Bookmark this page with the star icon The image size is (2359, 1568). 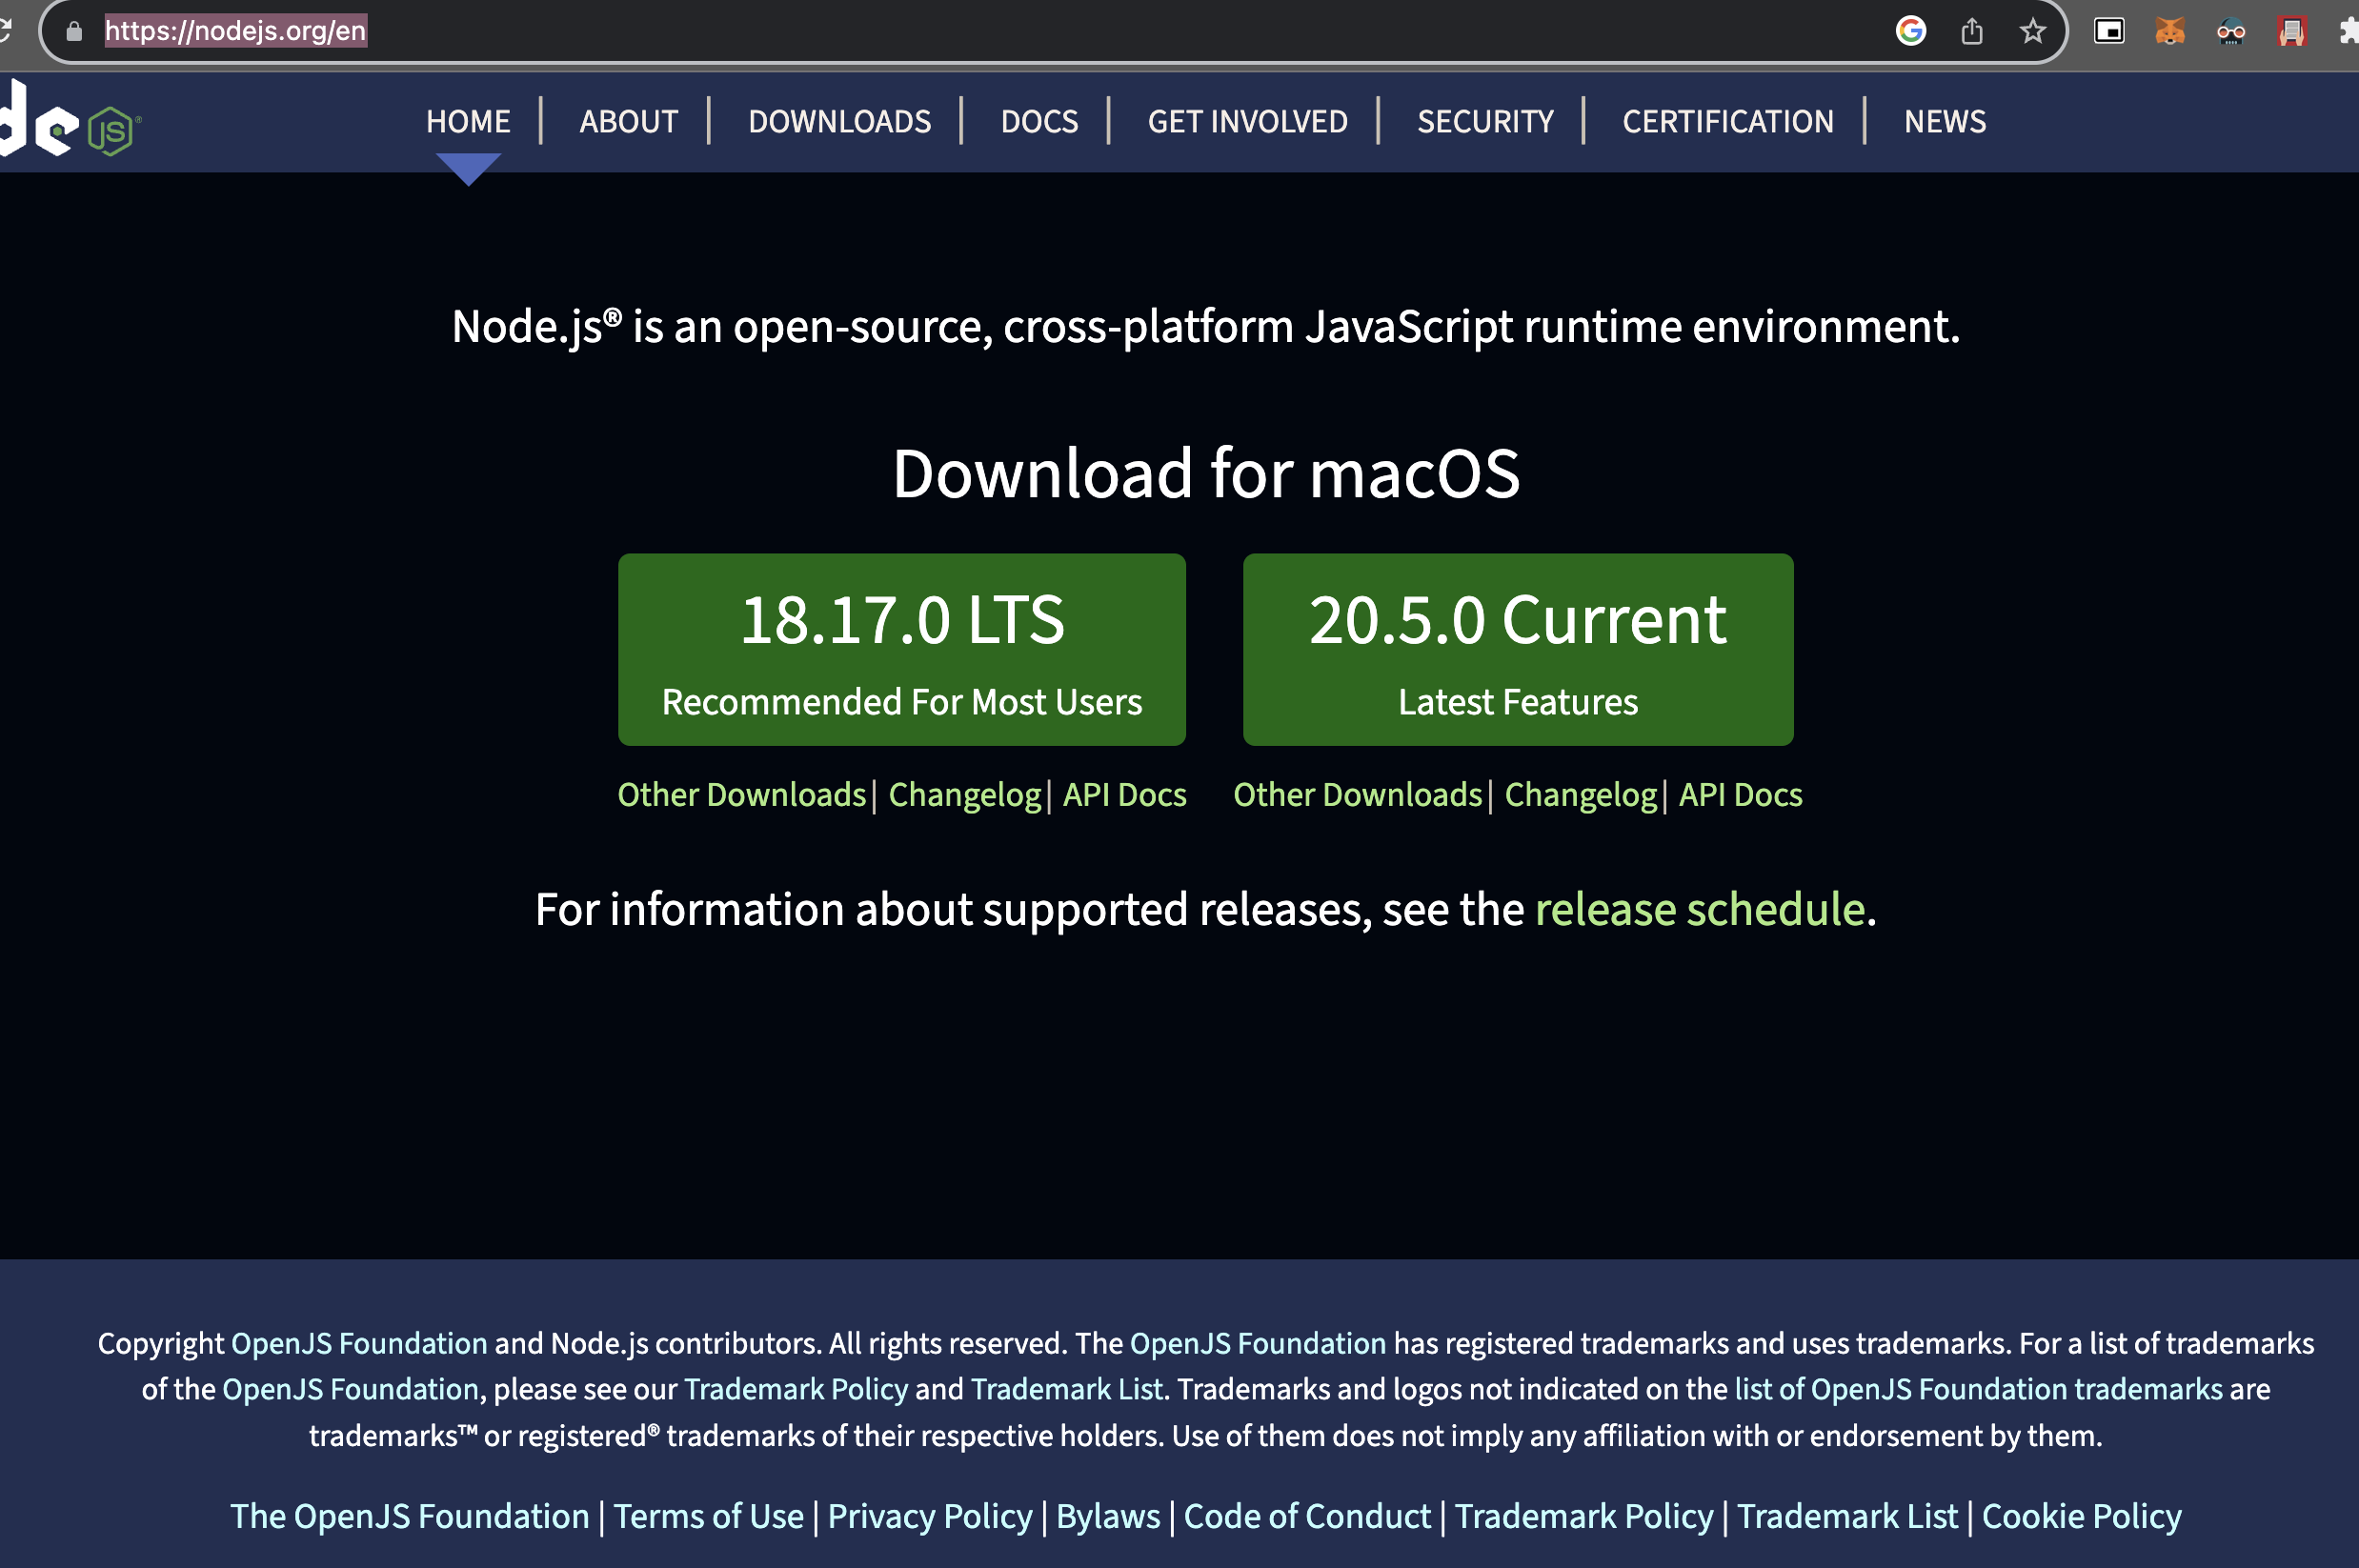coord(2032,31)
